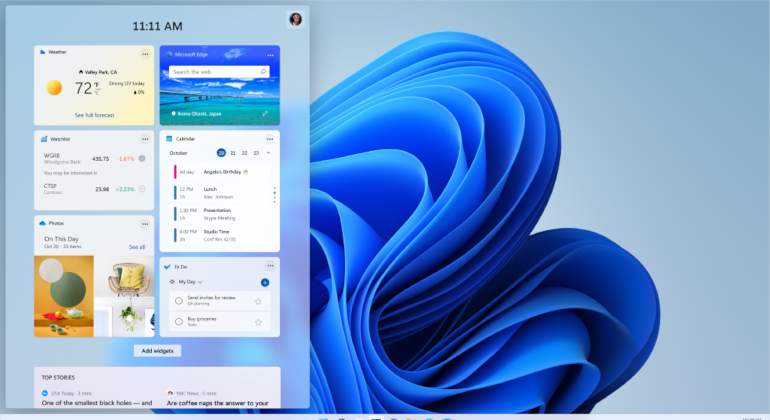Open the Weather widget options menu
This screenshot has height=420, width=770.
click(x=145, y=54)
